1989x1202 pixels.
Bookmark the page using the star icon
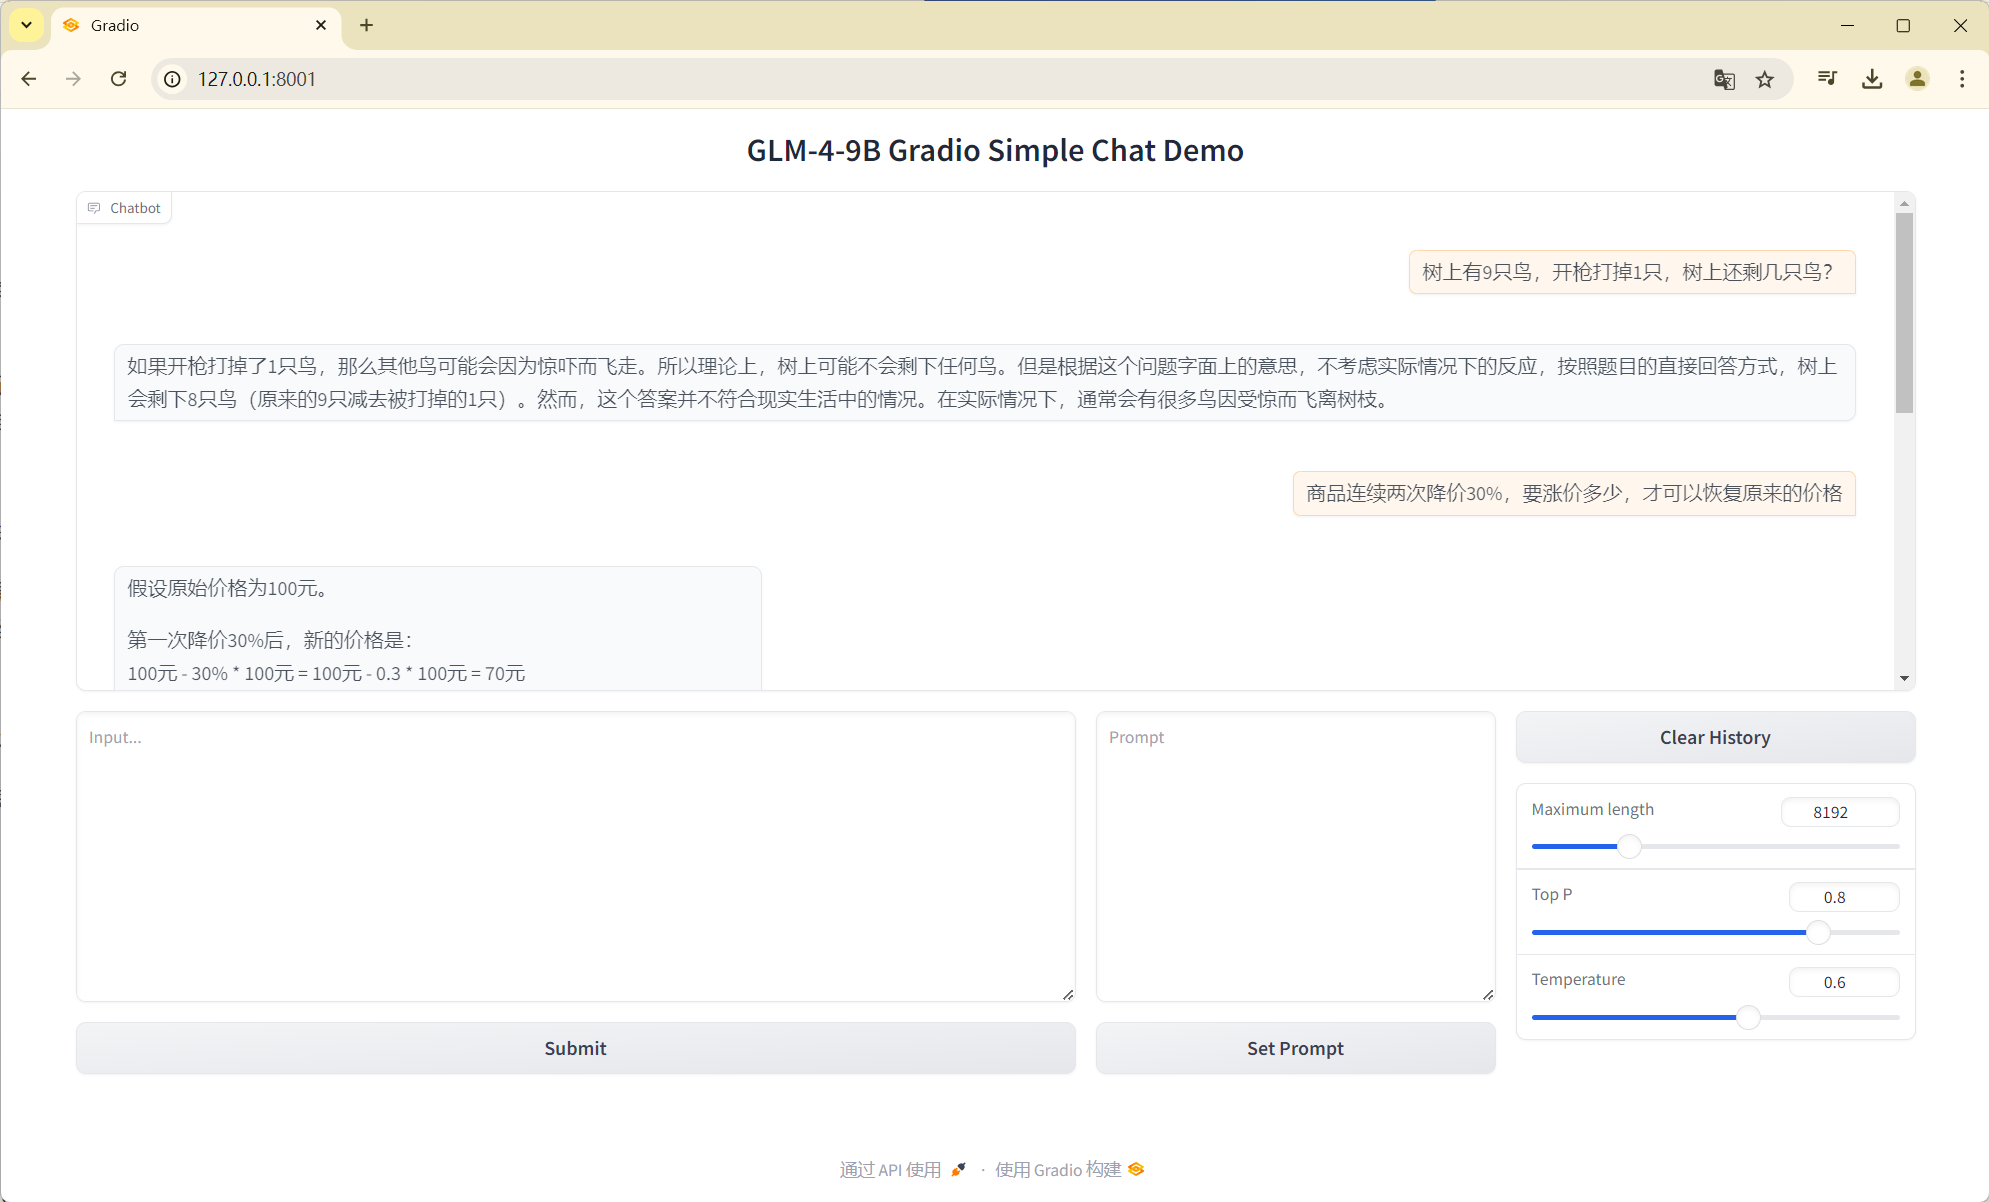[1766, 79]
